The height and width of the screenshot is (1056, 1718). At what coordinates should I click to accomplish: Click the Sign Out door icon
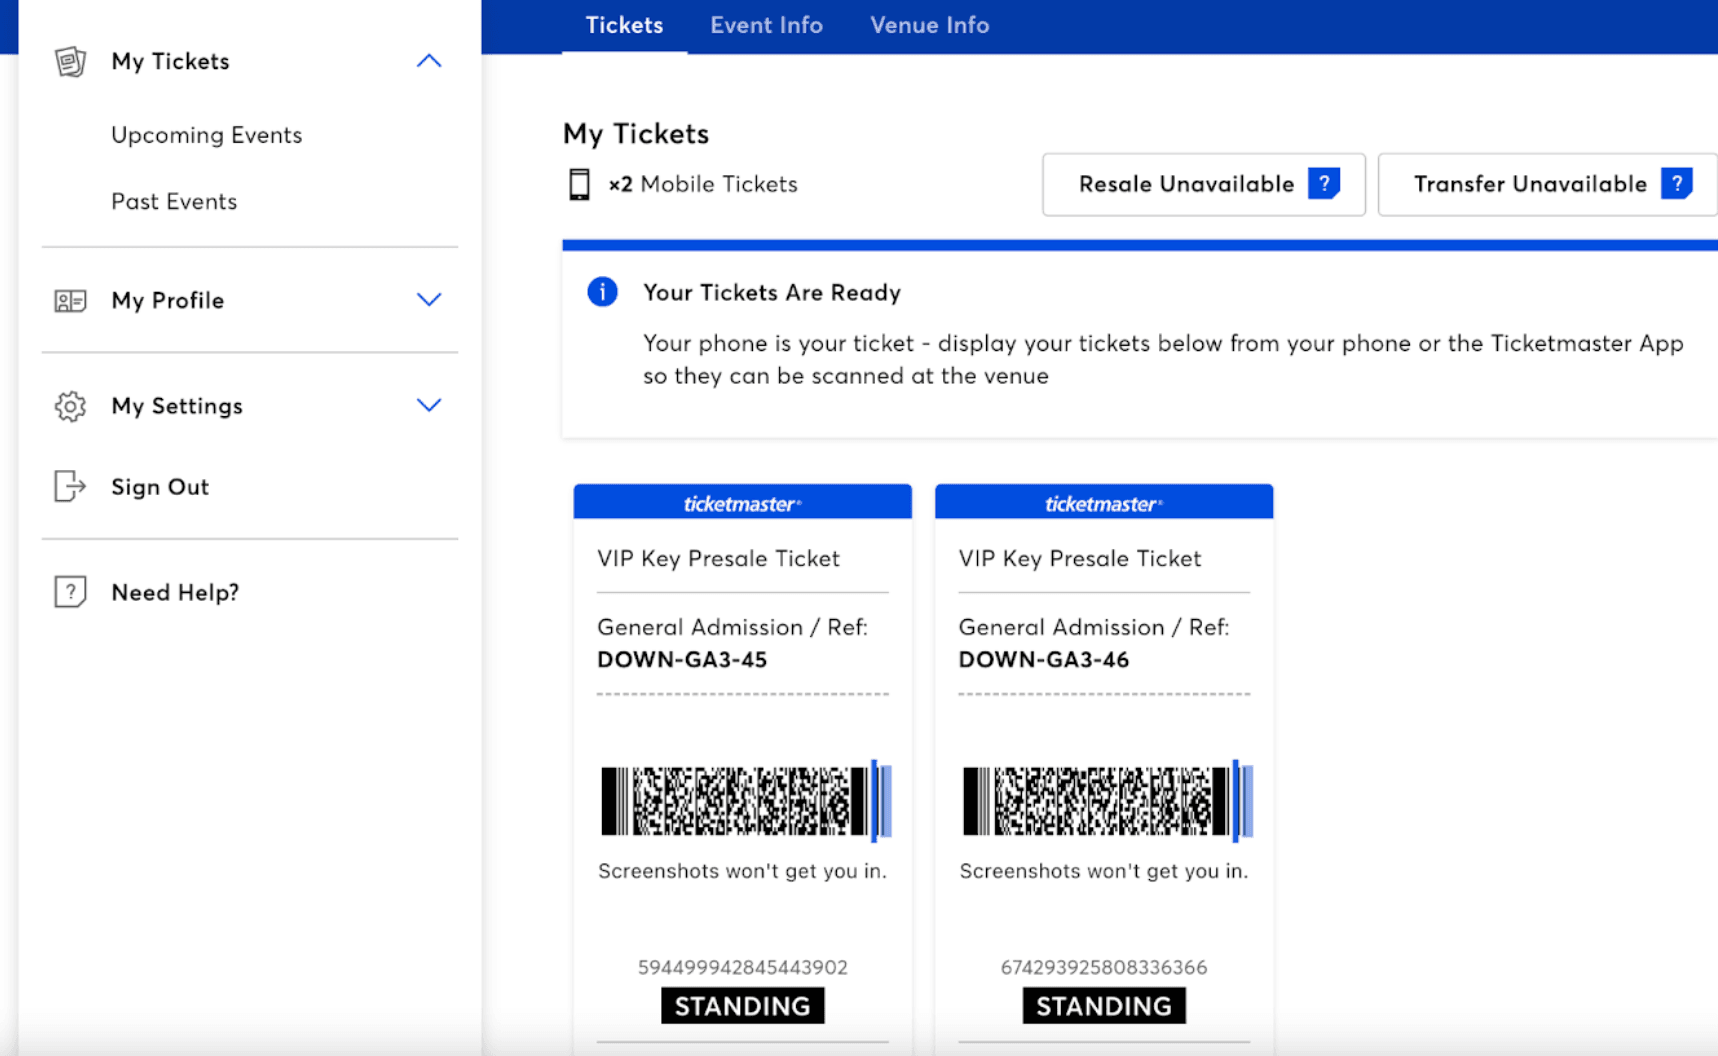70,487
